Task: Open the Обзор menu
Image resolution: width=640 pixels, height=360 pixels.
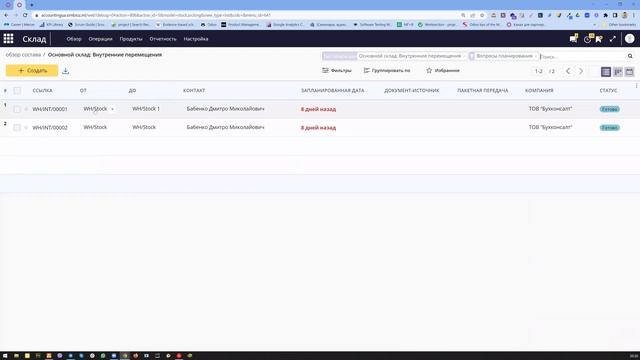Action: point(74,39)
